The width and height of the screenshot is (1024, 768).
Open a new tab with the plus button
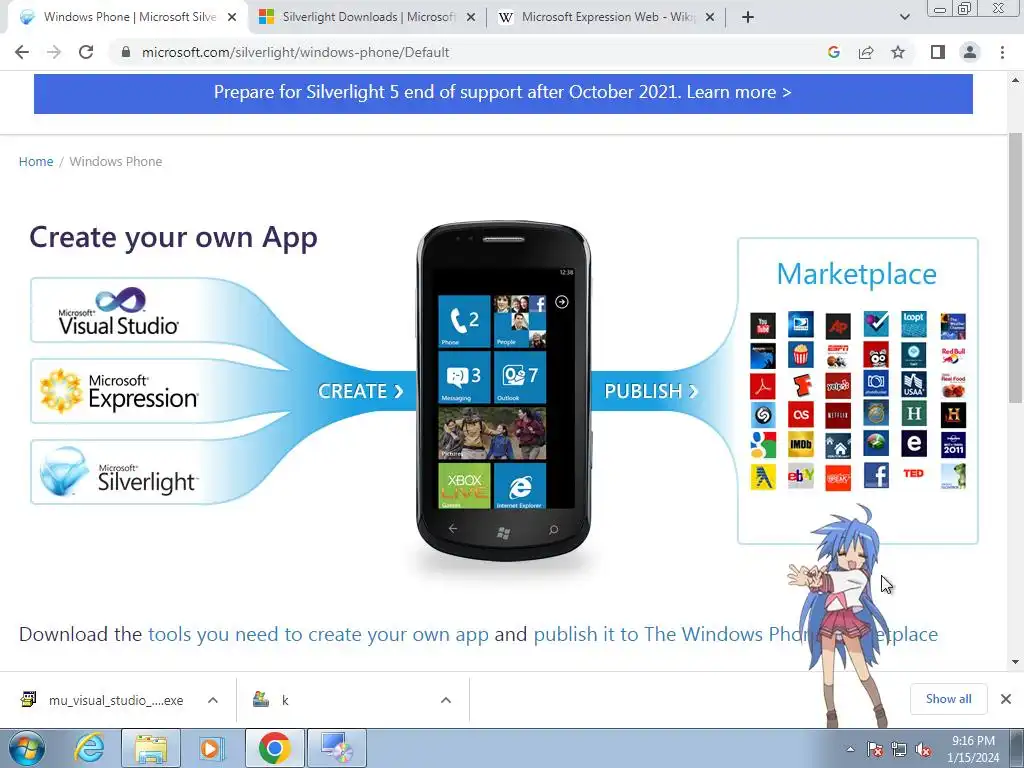coord(748,18)
